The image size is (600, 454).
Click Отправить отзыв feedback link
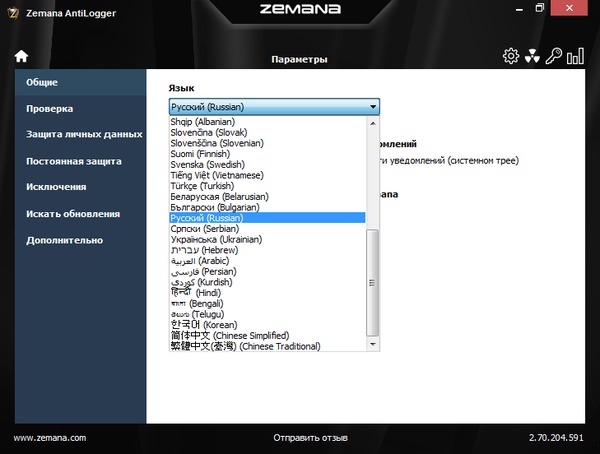click(x=310, y=438)
